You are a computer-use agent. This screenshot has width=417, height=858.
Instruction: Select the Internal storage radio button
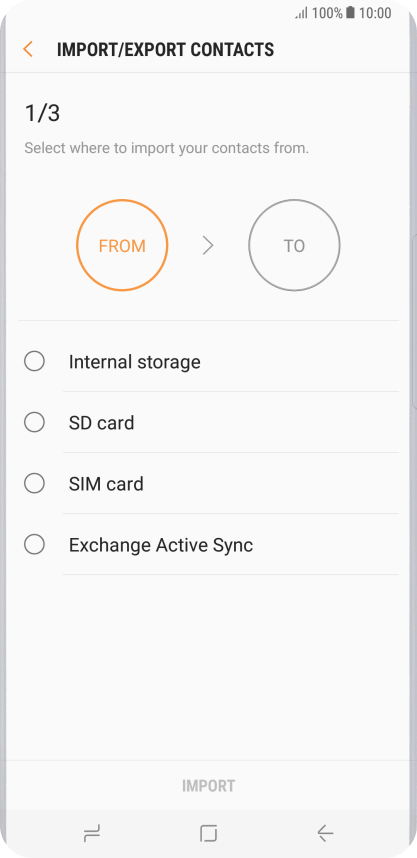pyautogui.click(x=34, y=362)
